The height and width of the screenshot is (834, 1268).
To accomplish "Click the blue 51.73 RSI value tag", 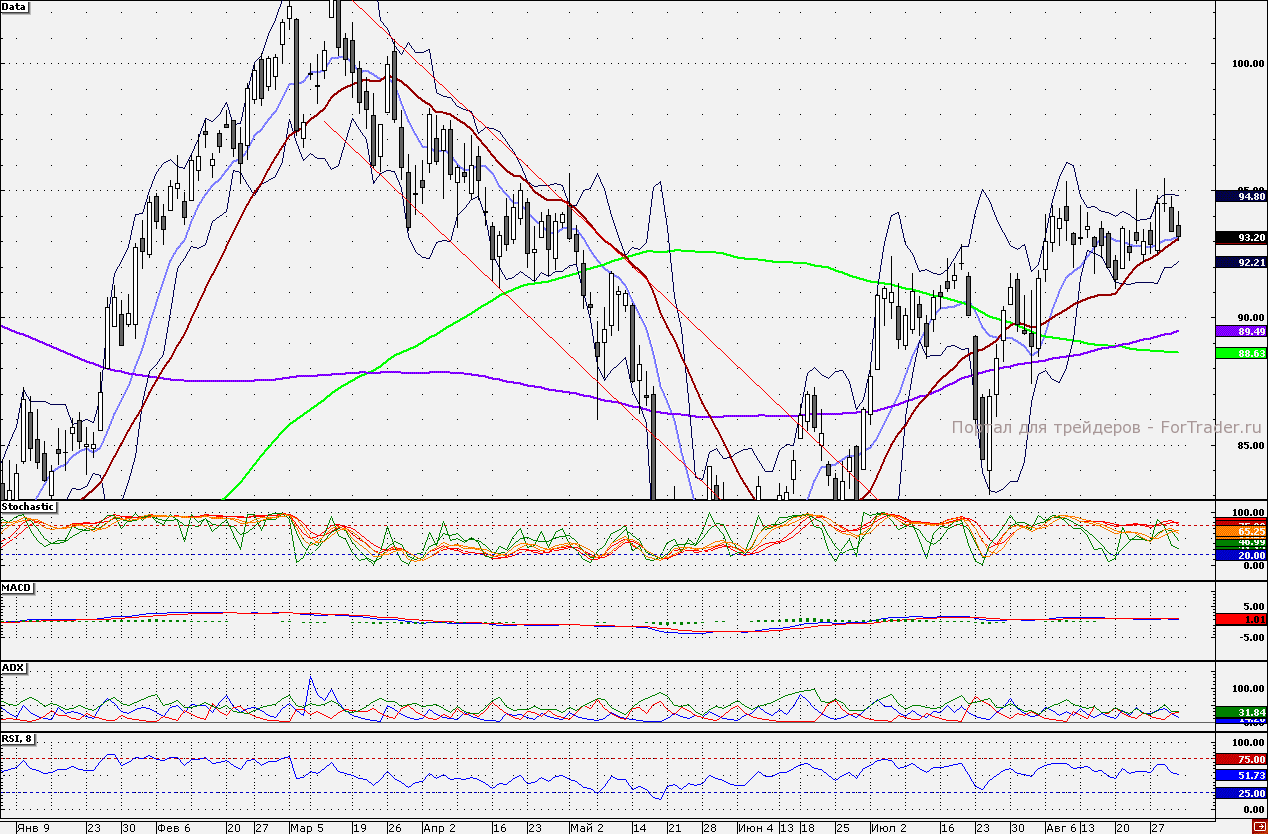I will (x=1240, y=776).
